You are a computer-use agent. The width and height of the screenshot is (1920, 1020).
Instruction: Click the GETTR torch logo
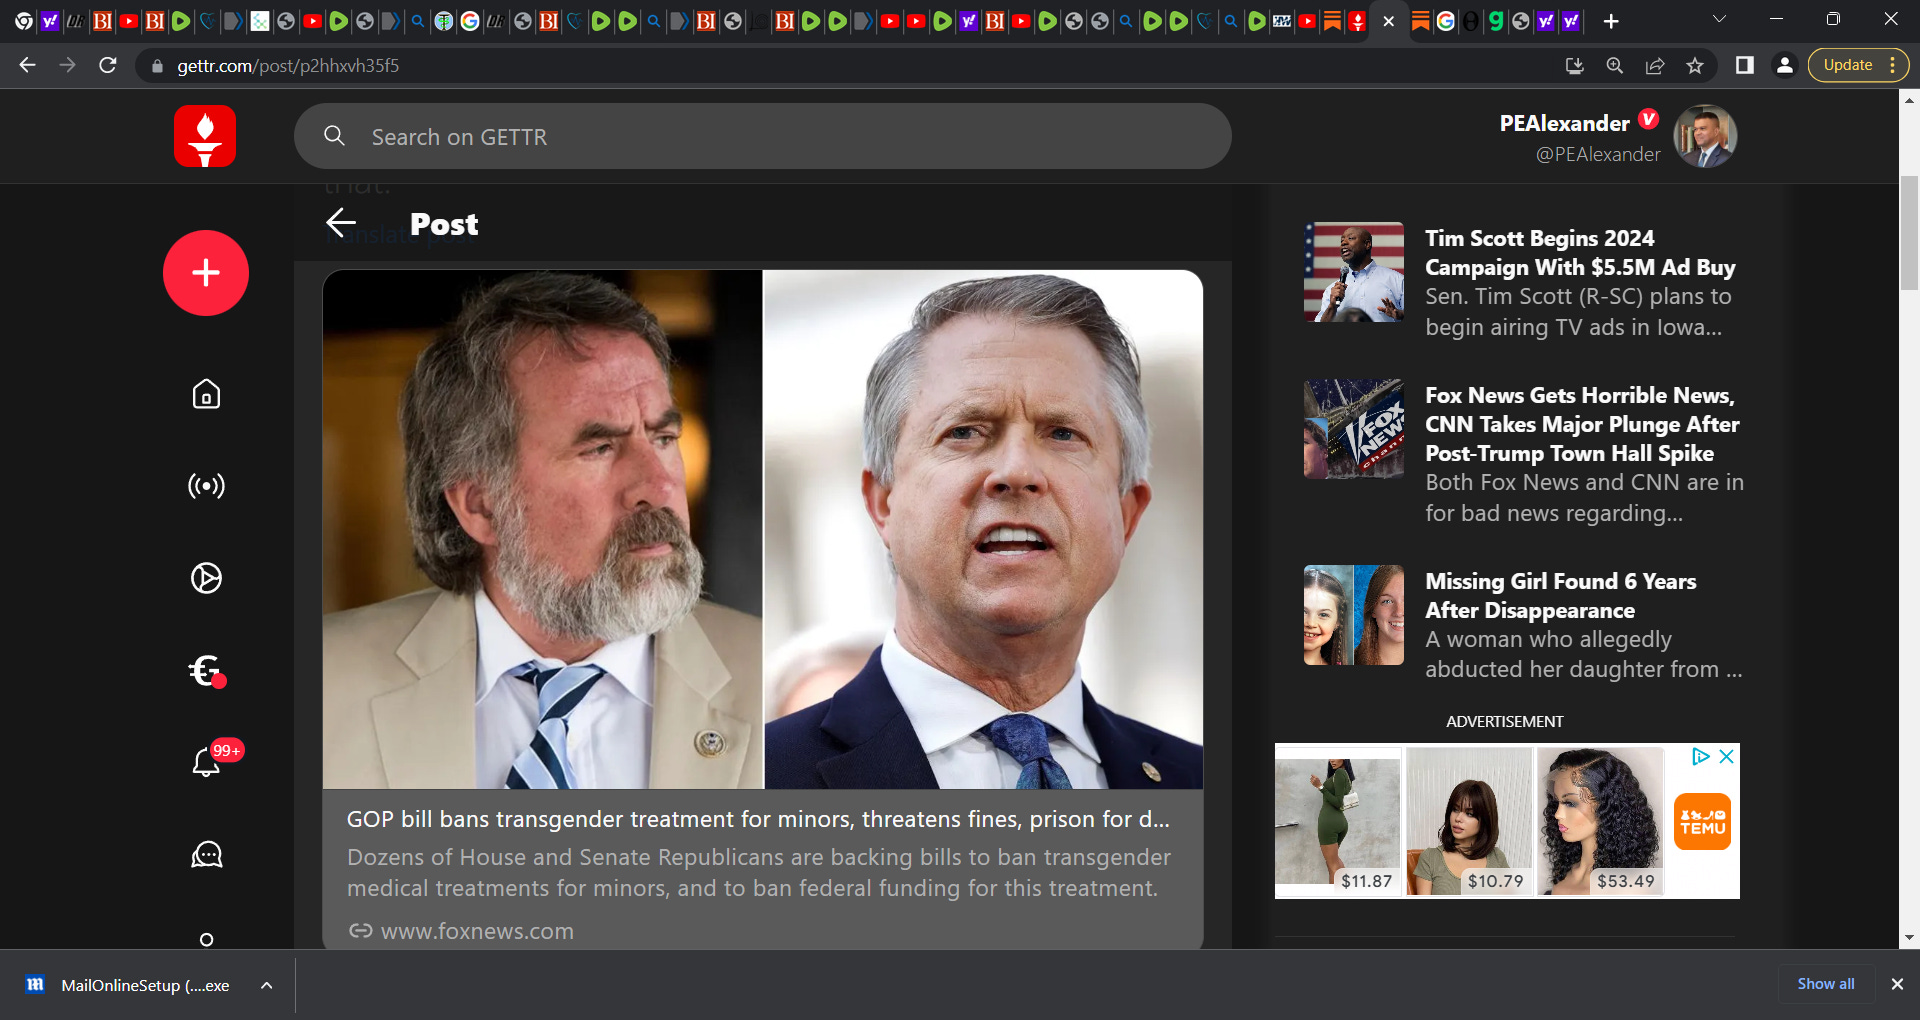pyautogui.click(x=205, y=136)
